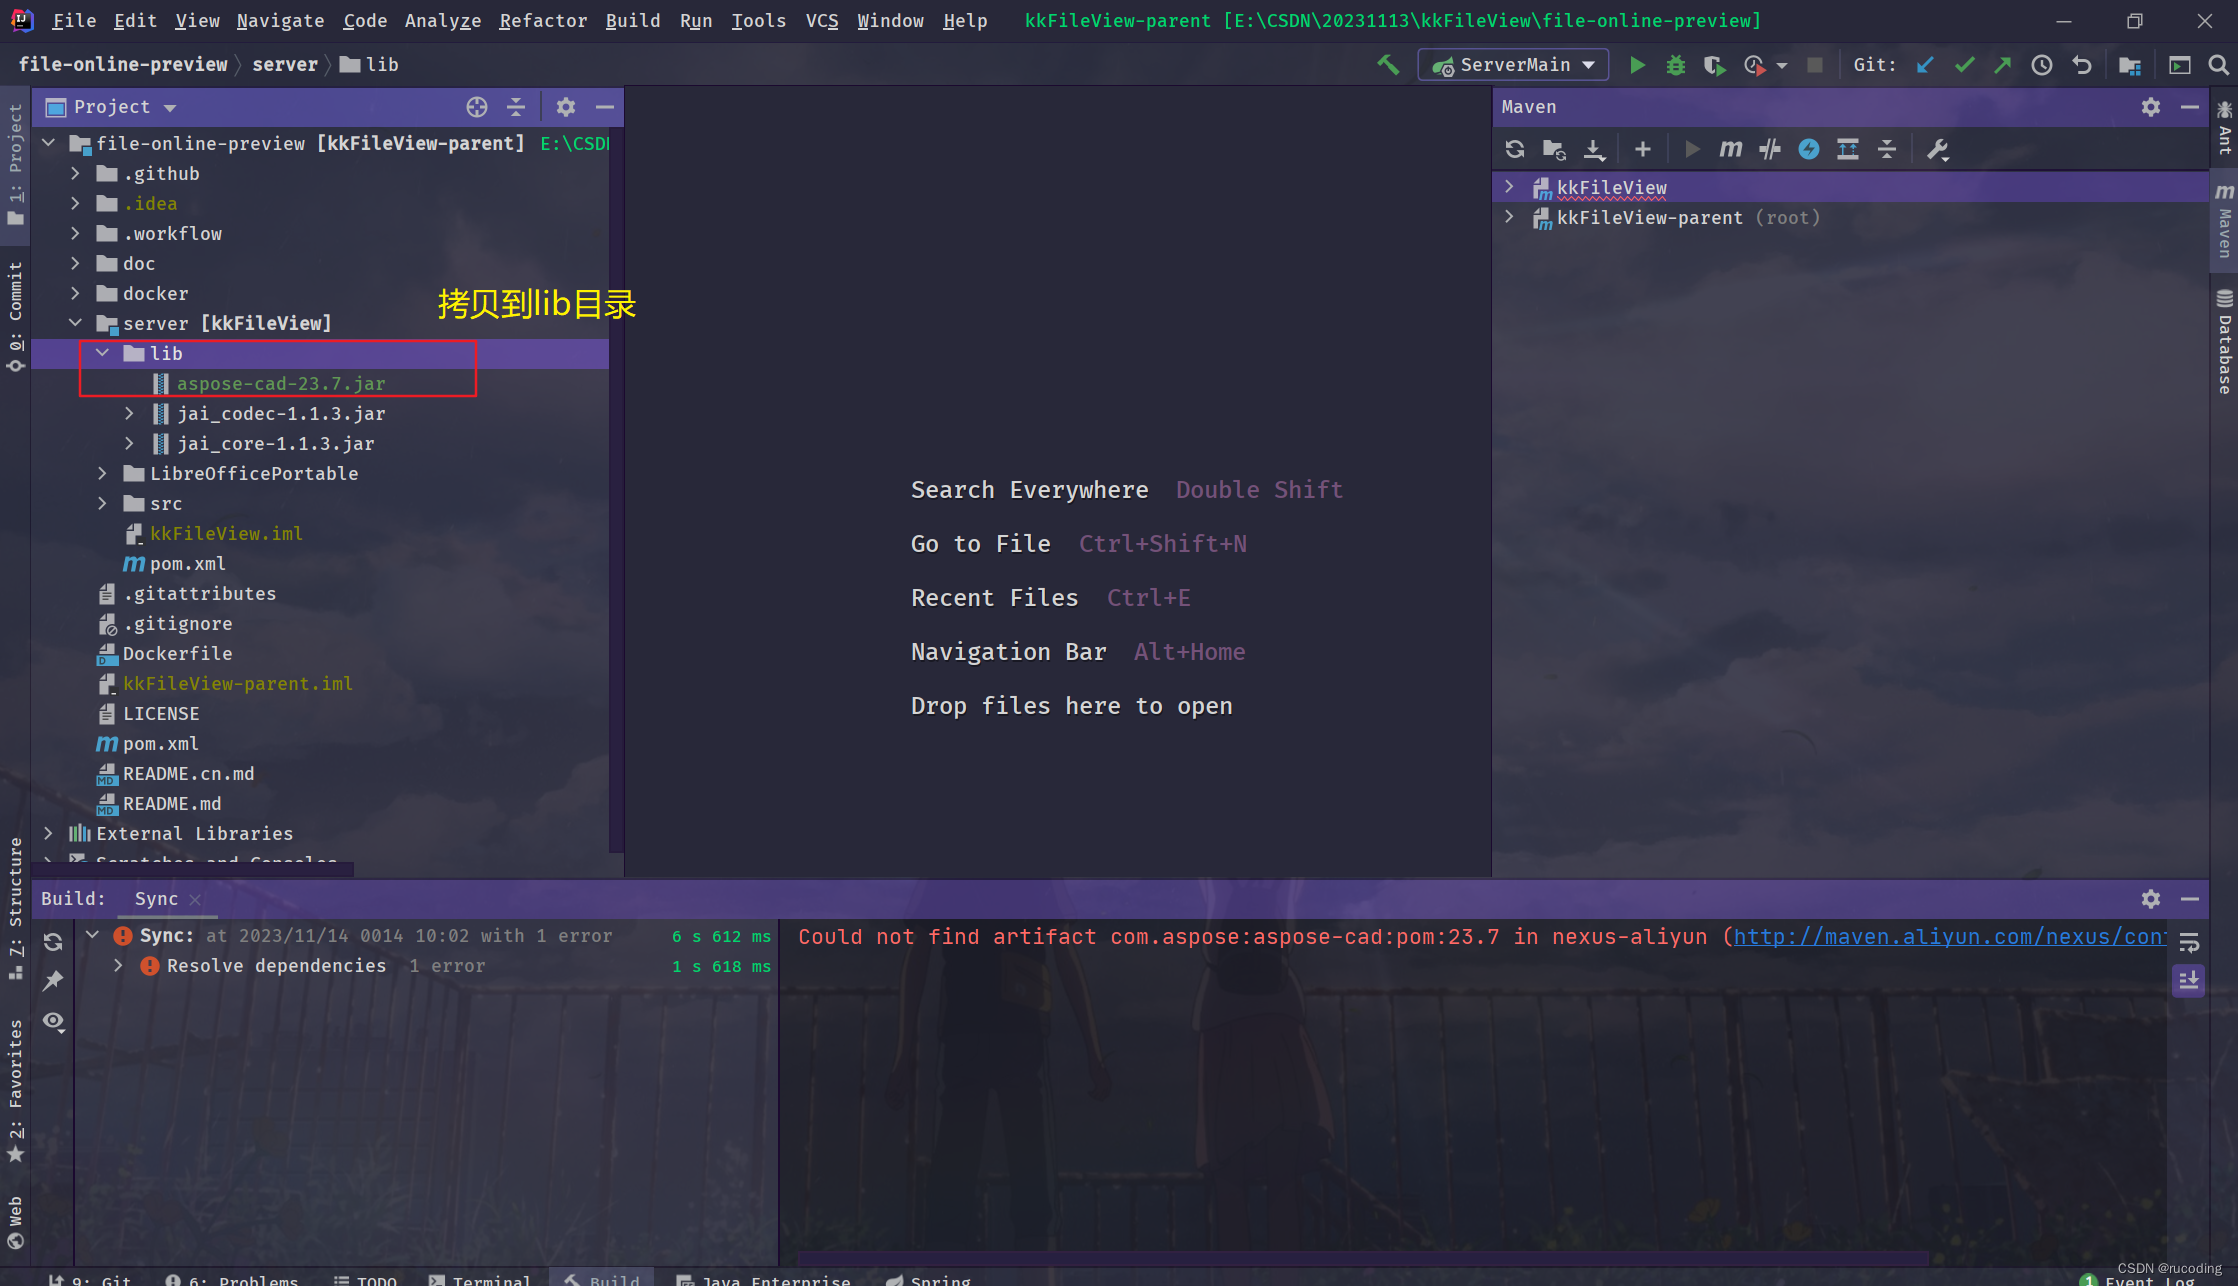Click the Git Rollback undo icon
Image resolution: width=2238 pixels, height=1286 pixels.
pos(2082,65)
